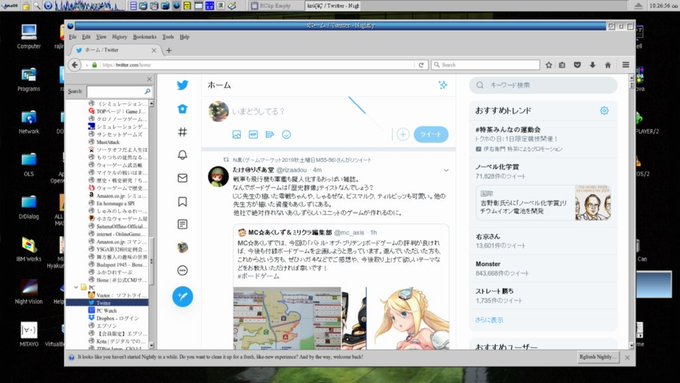This screenshot has width=680, height=383.
Task: Open the Downloads arrow icon
Action: (592, 65)
